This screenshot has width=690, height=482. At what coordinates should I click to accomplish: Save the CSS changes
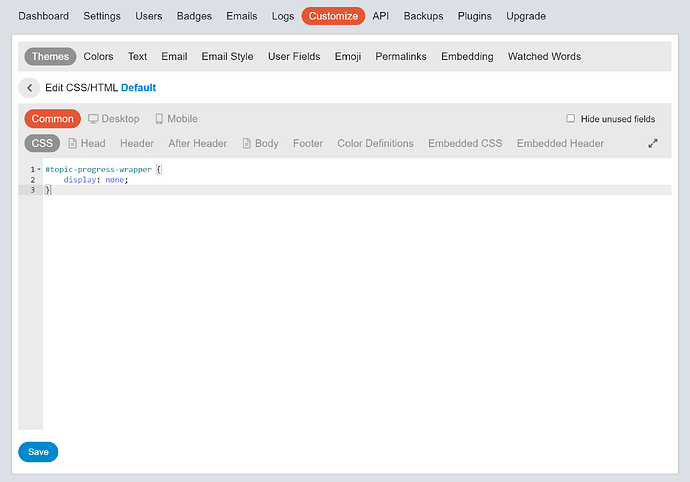coord(38,452)
